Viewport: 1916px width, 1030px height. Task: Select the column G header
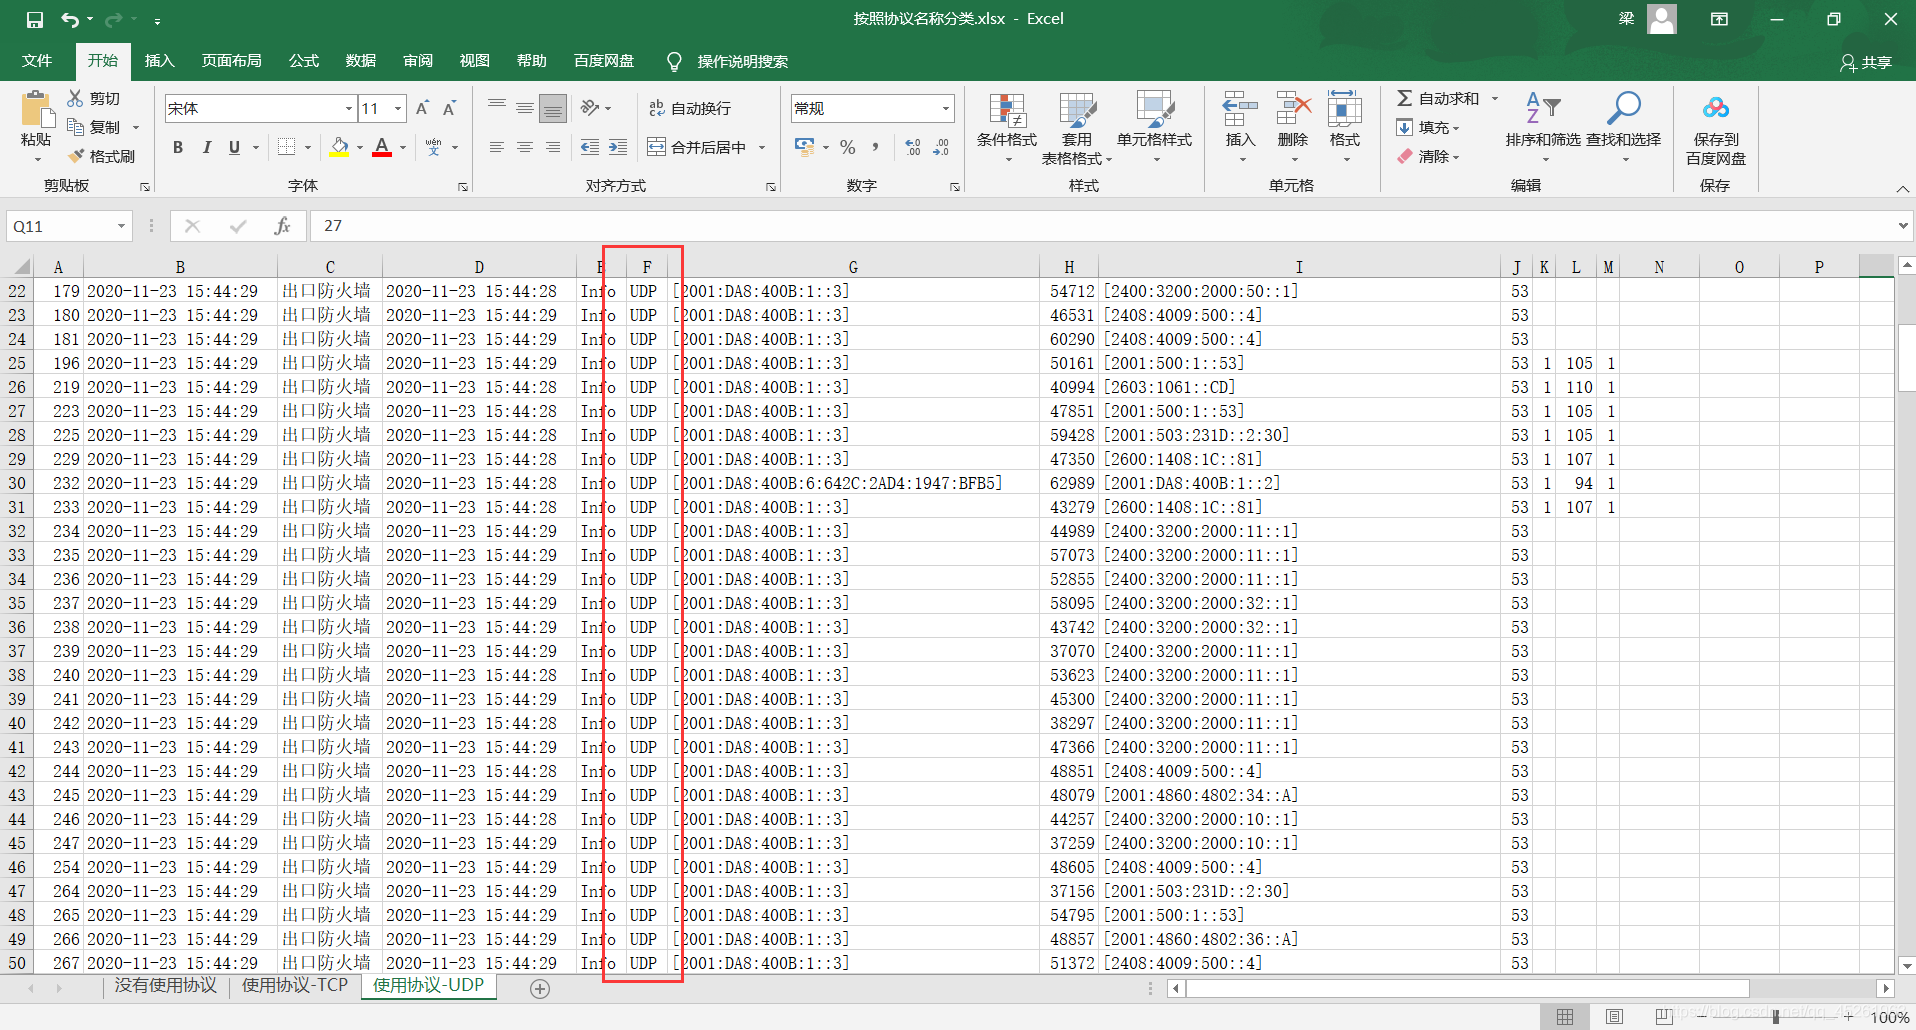(853, 267)
